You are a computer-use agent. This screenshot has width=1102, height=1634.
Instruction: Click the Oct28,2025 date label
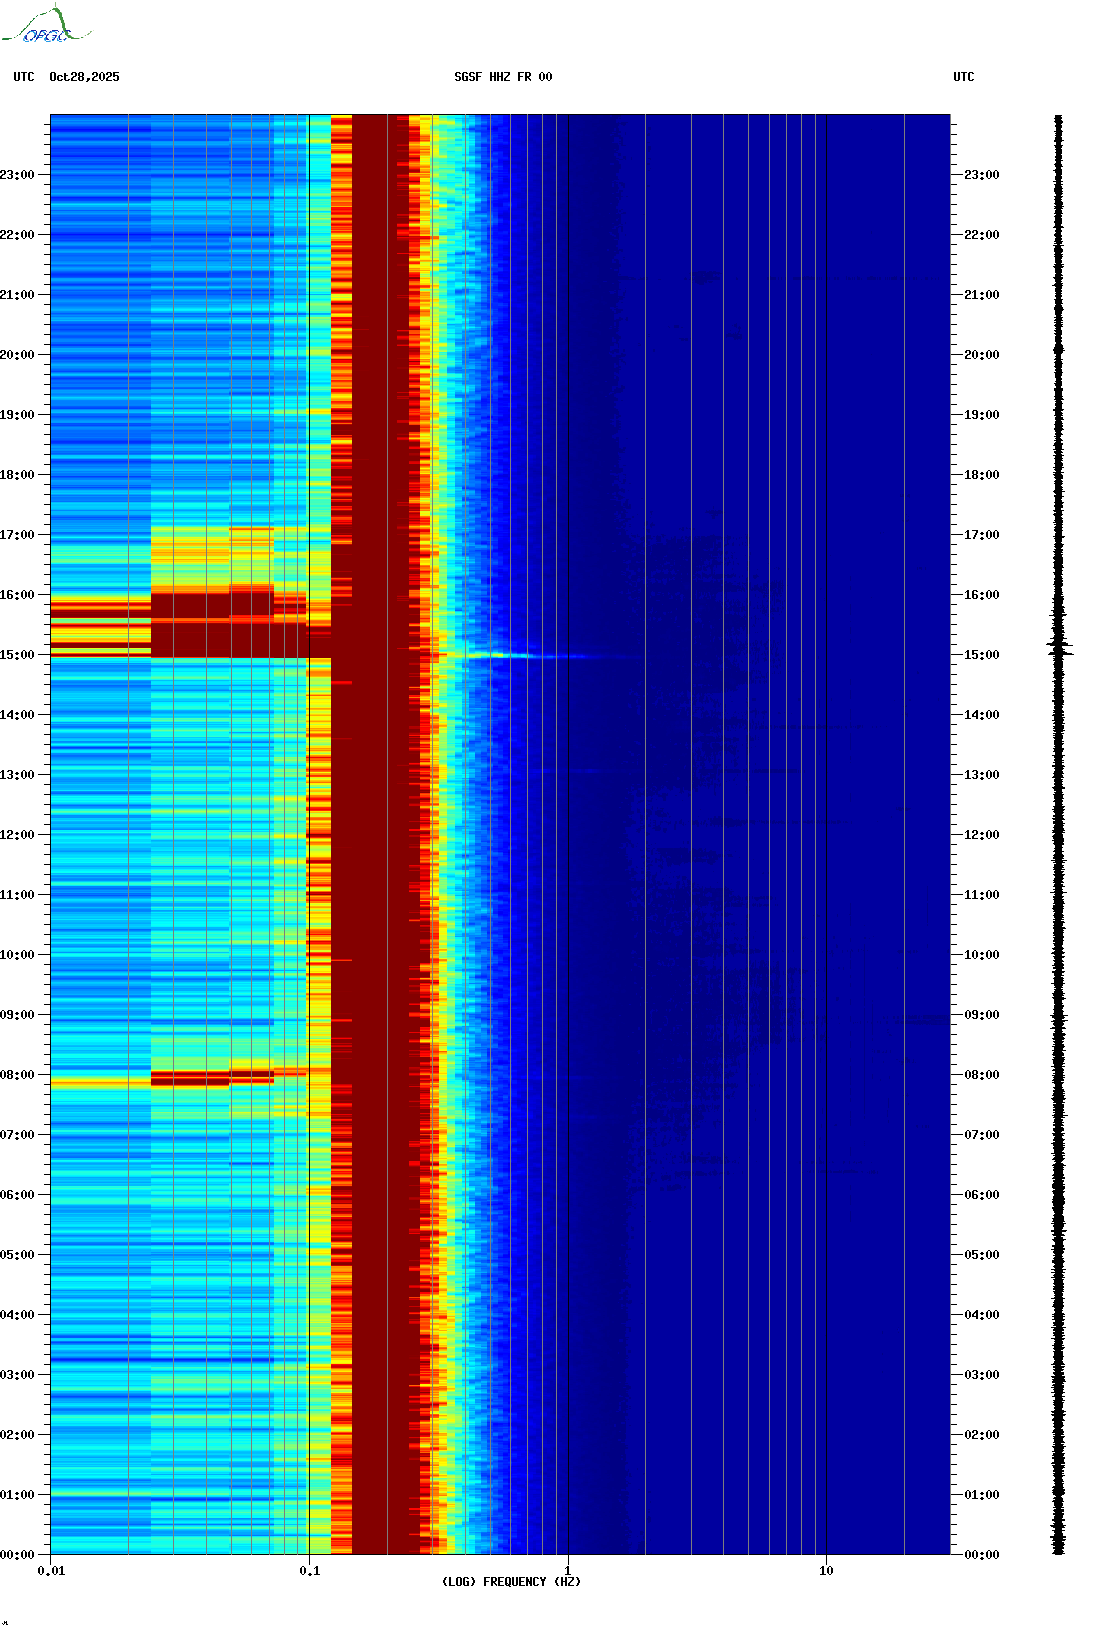(84, 77)
